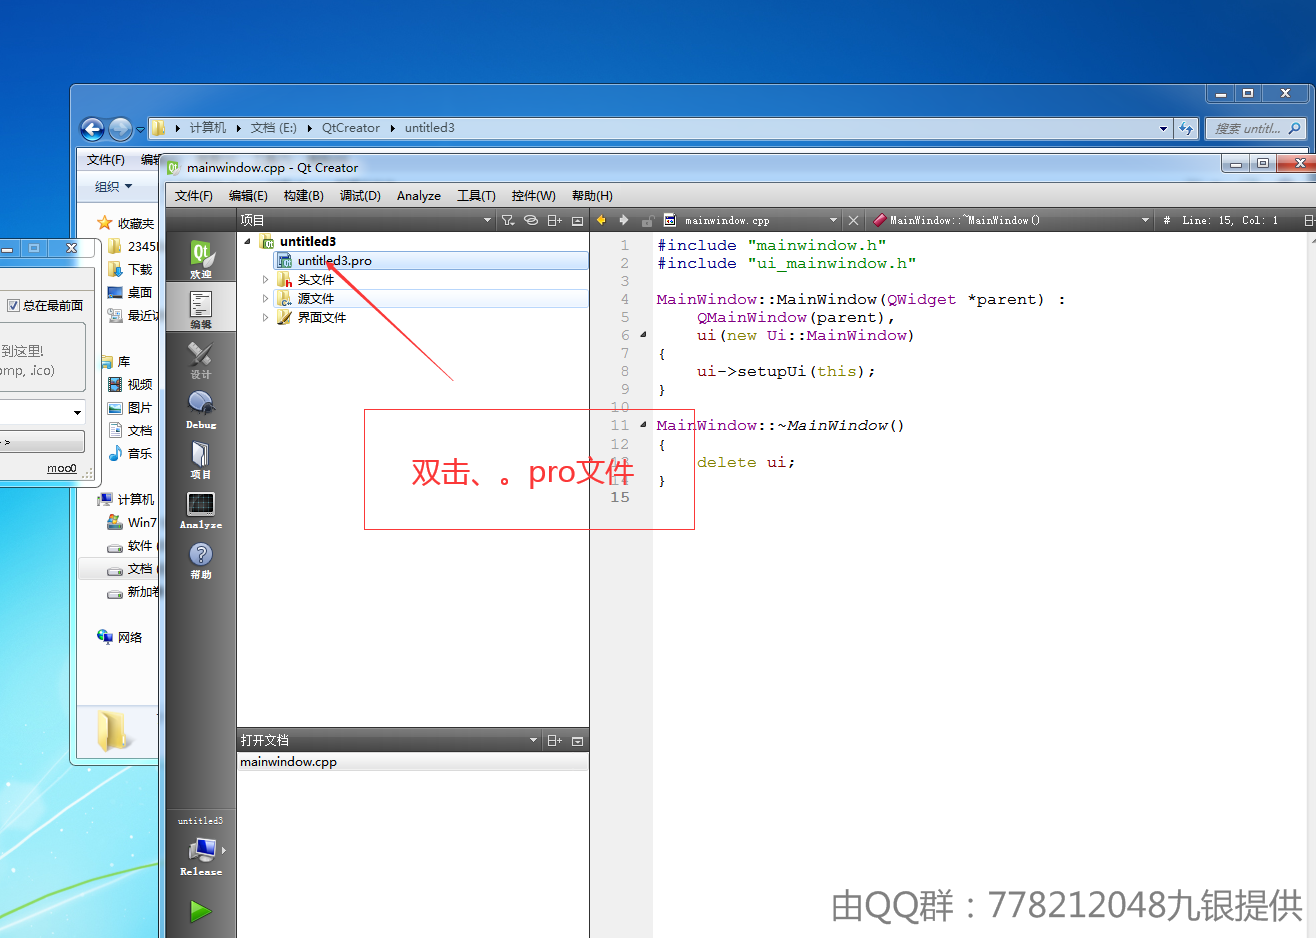
Task: Open the MainWindow::~MainWindow() symbol dropdown
Action: (1146, 220)
